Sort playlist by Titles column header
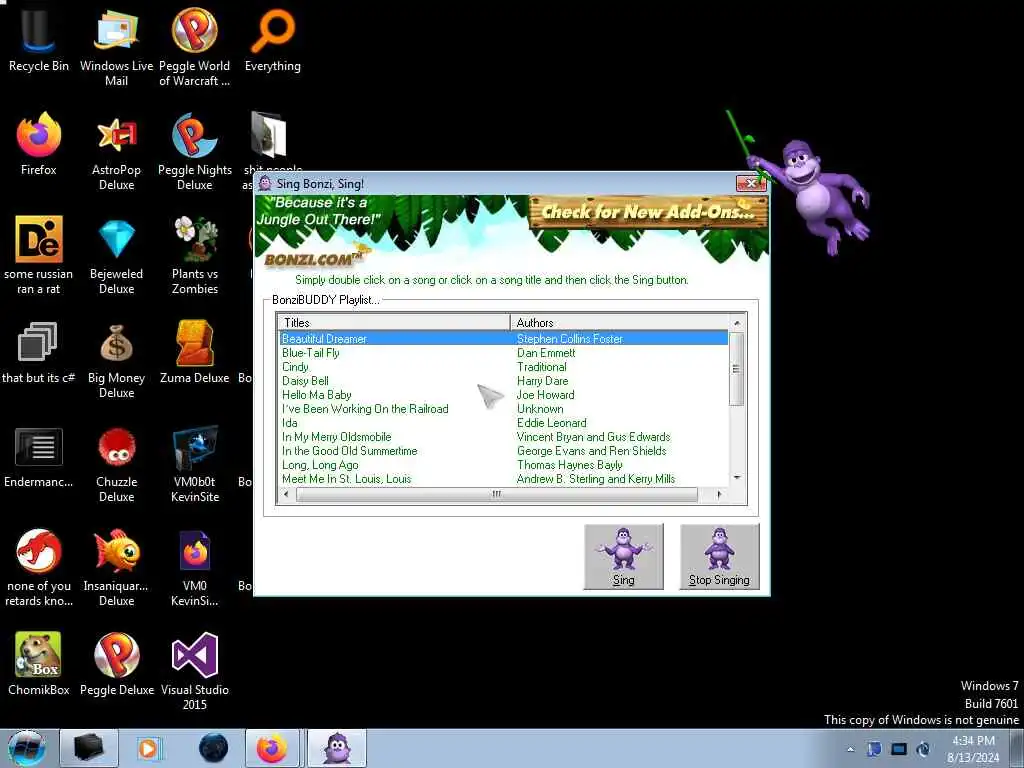The width and height of the screenshot is (1024, 768). pyautogui.click(x=393, y=323)
